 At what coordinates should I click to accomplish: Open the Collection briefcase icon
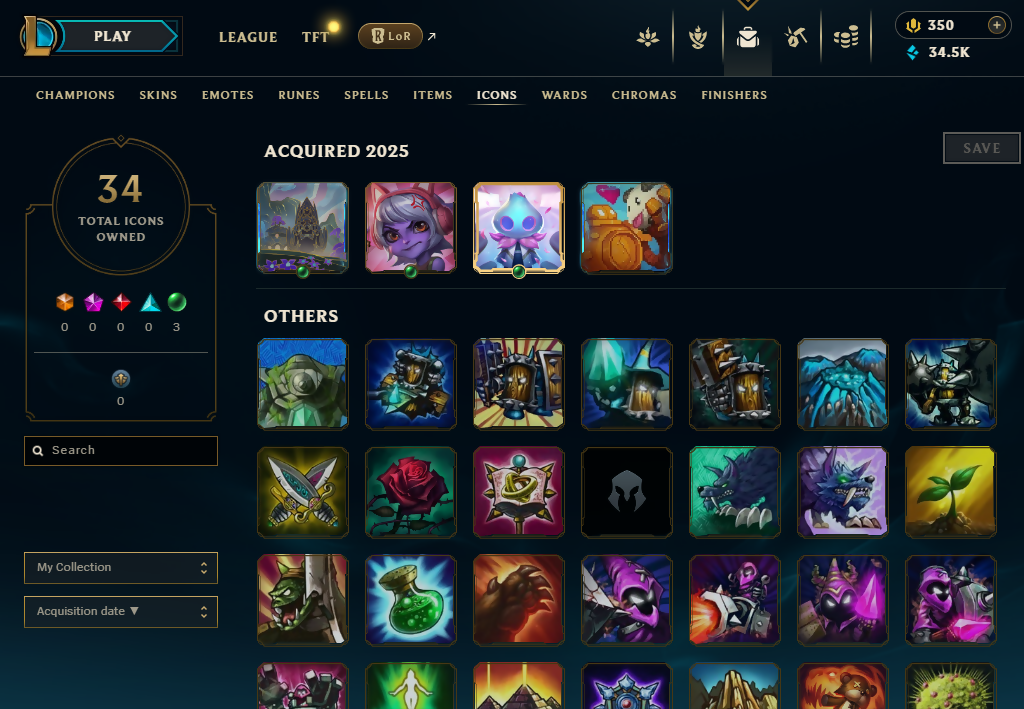pos(748,38)
